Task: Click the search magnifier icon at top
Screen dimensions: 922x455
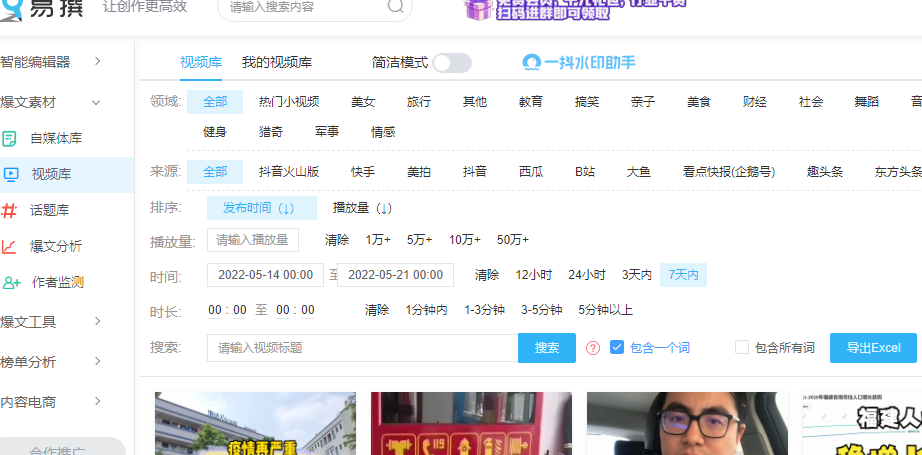Action: tap(396, 6)
